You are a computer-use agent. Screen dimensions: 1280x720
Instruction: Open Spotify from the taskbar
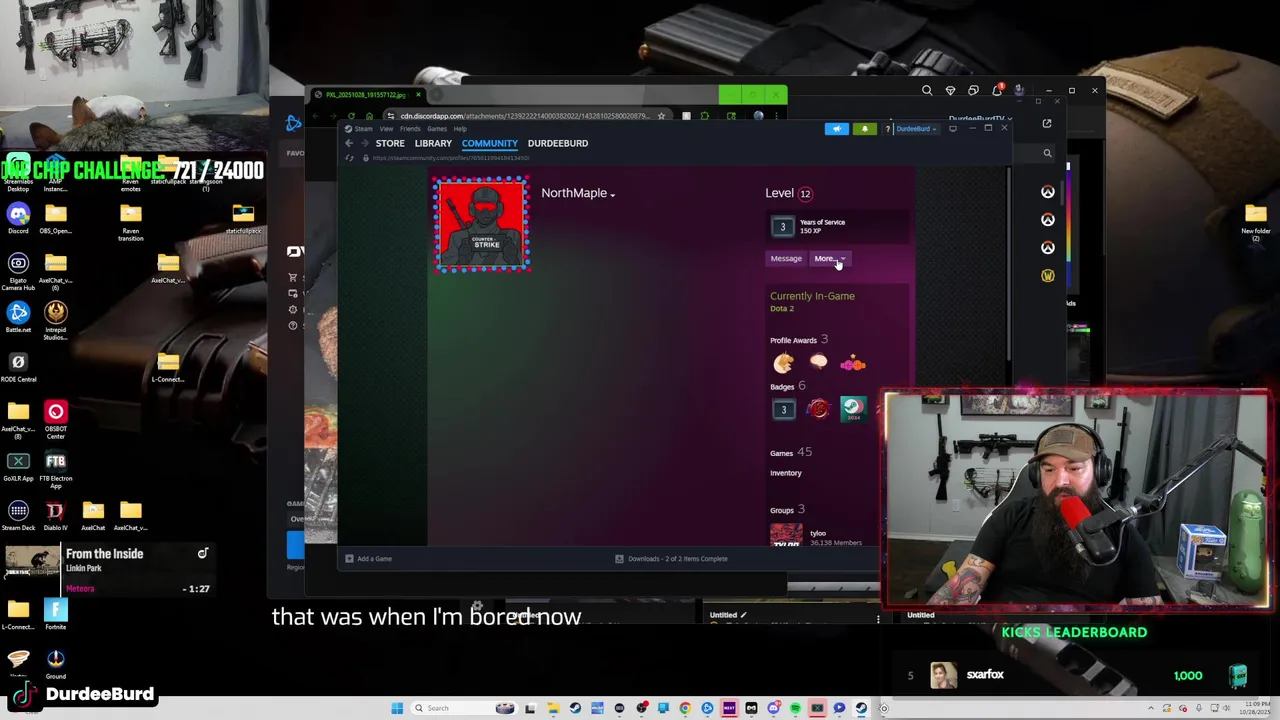(x=795, y=708)
